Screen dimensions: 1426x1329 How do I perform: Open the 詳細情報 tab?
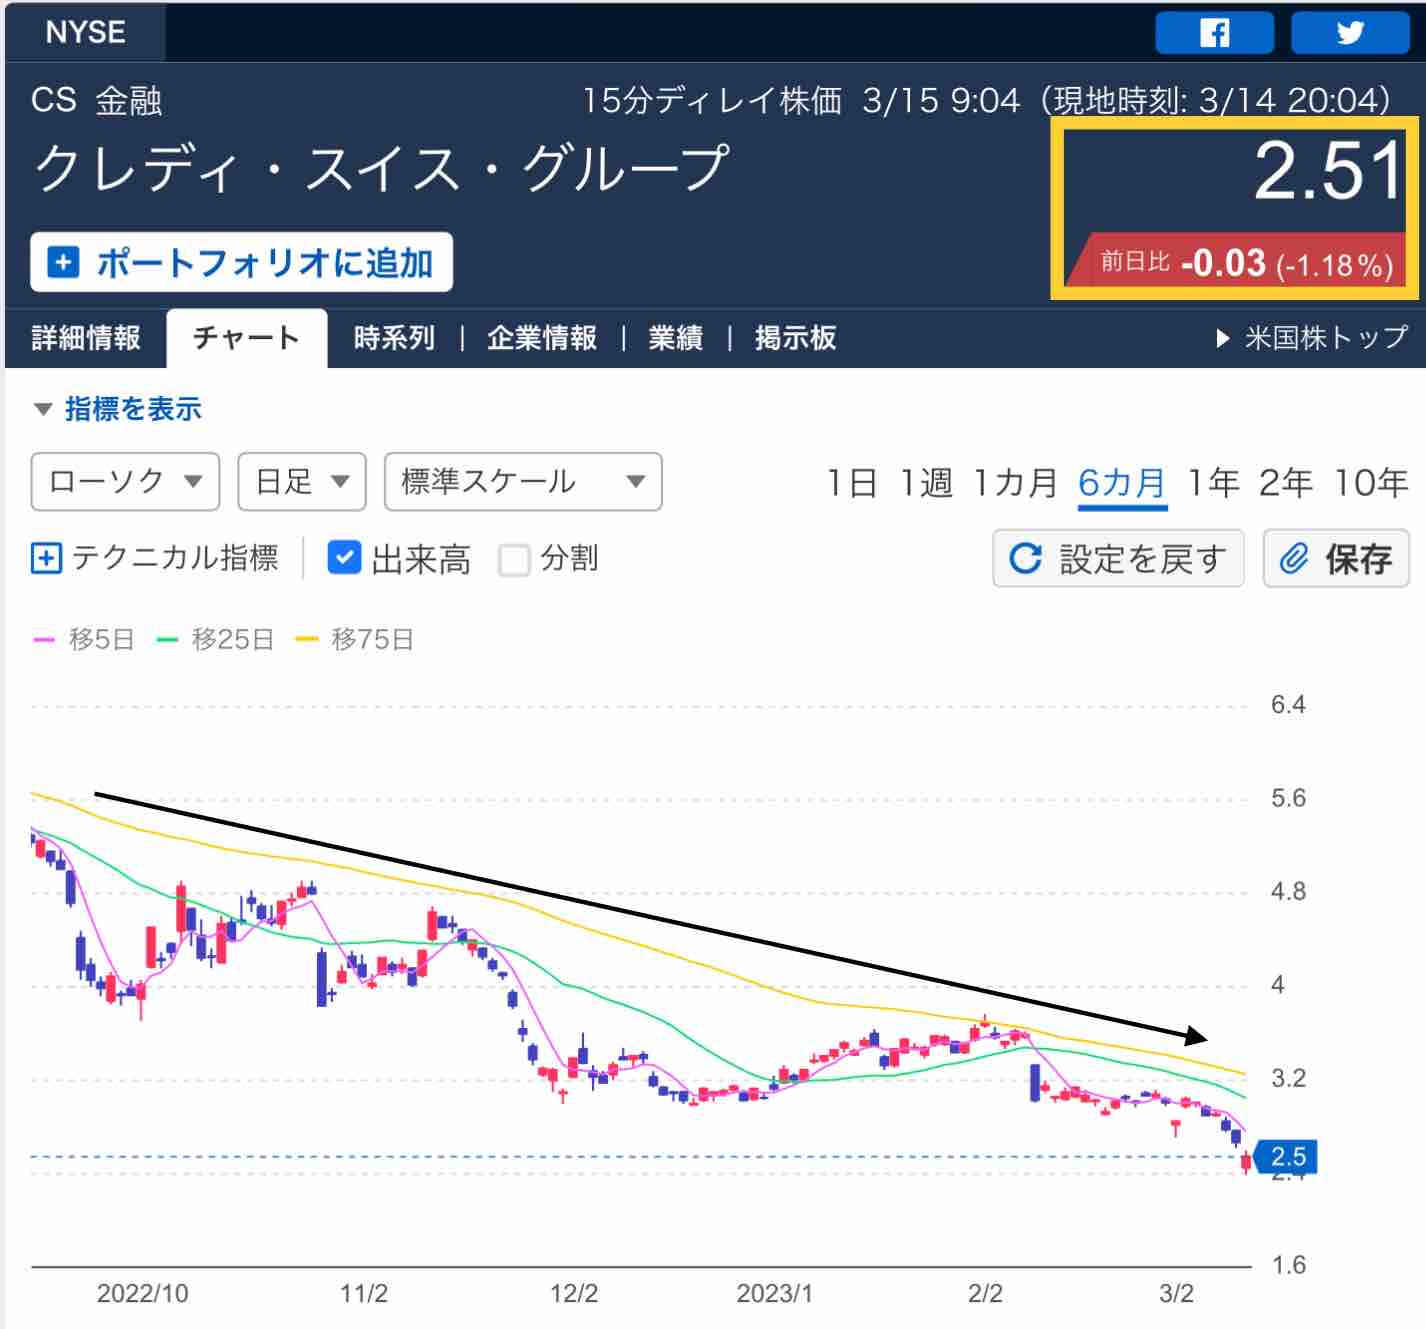[86, 338]
